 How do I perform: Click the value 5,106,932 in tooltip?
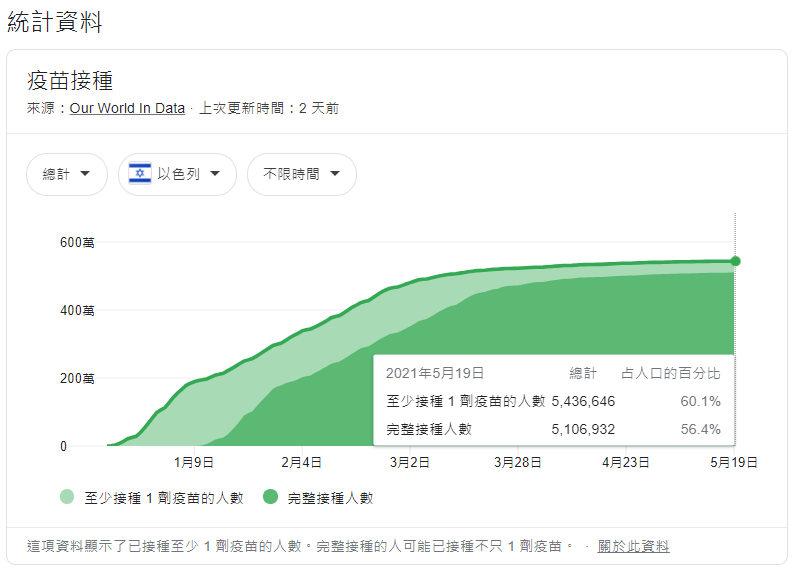pyautogui.click(x=583, y=429)
